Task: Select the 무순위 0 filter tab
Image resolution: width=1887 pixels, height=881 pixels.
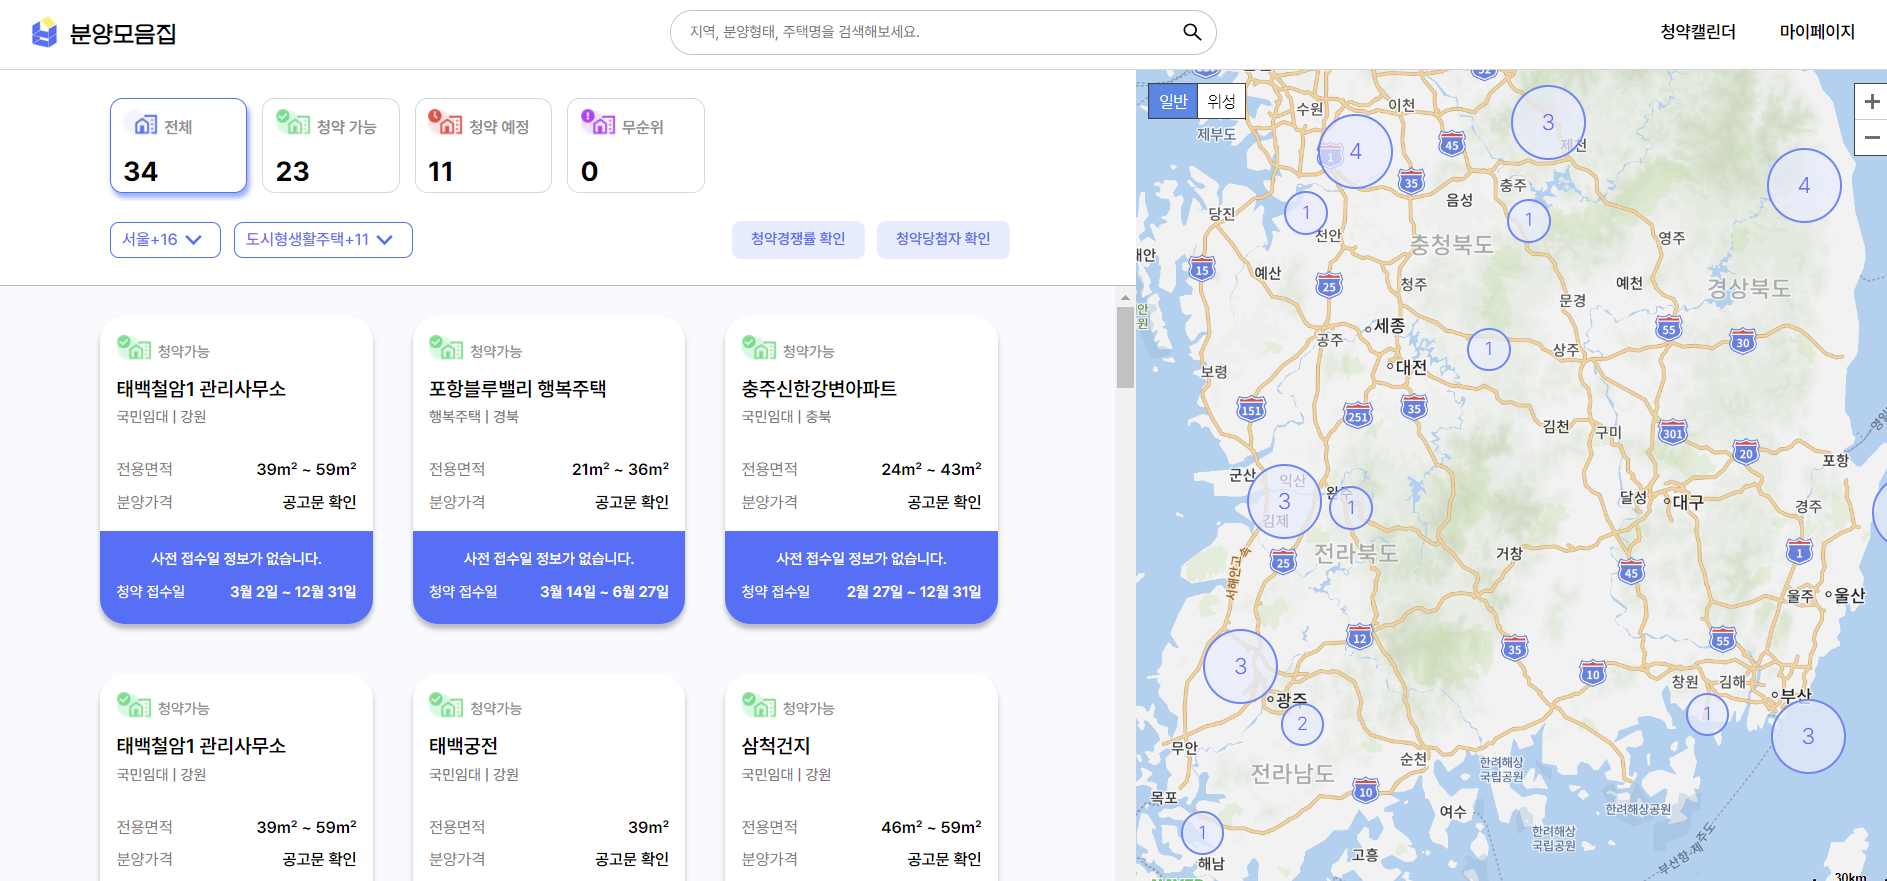Action: click(636, 145)
